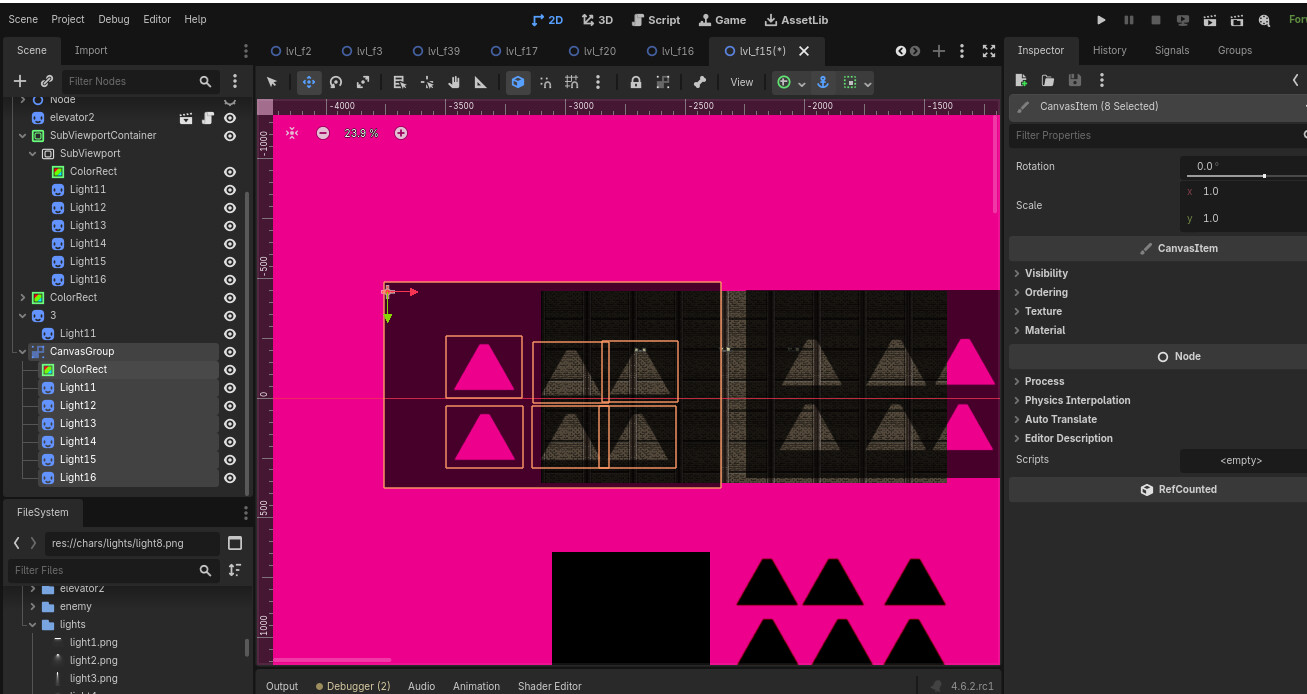
Task: Choose the Scale mode tool
Action: coord(363,82)
